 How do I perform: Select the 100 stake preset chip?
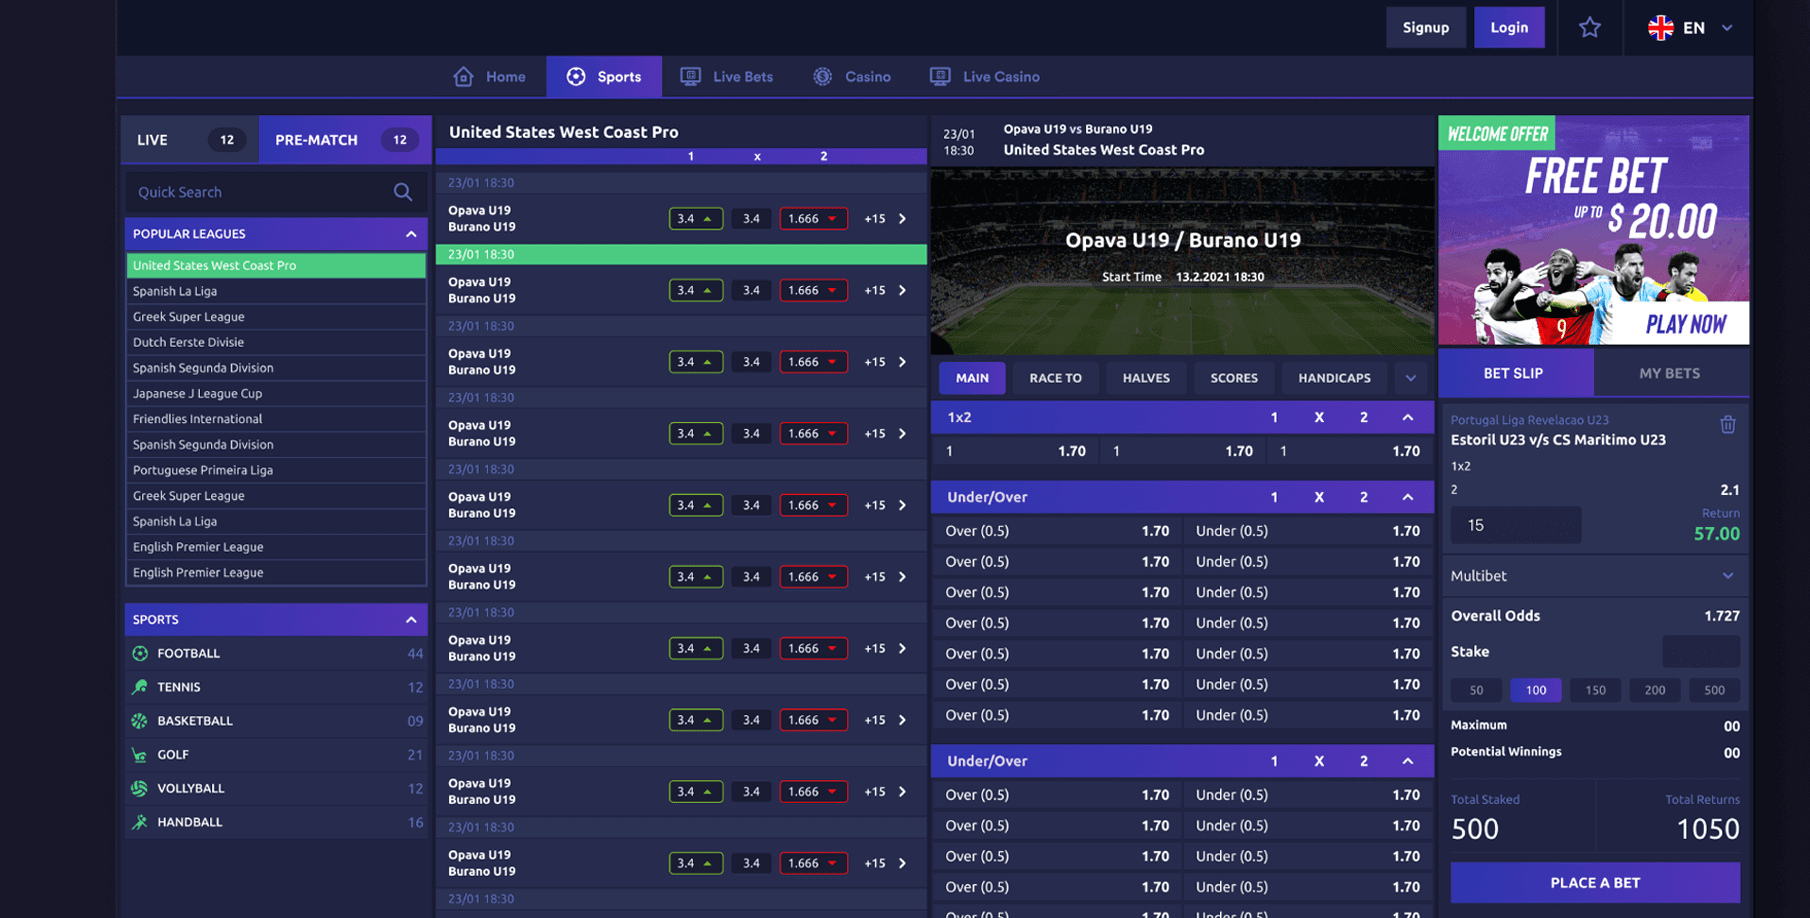click(1536, 690)
